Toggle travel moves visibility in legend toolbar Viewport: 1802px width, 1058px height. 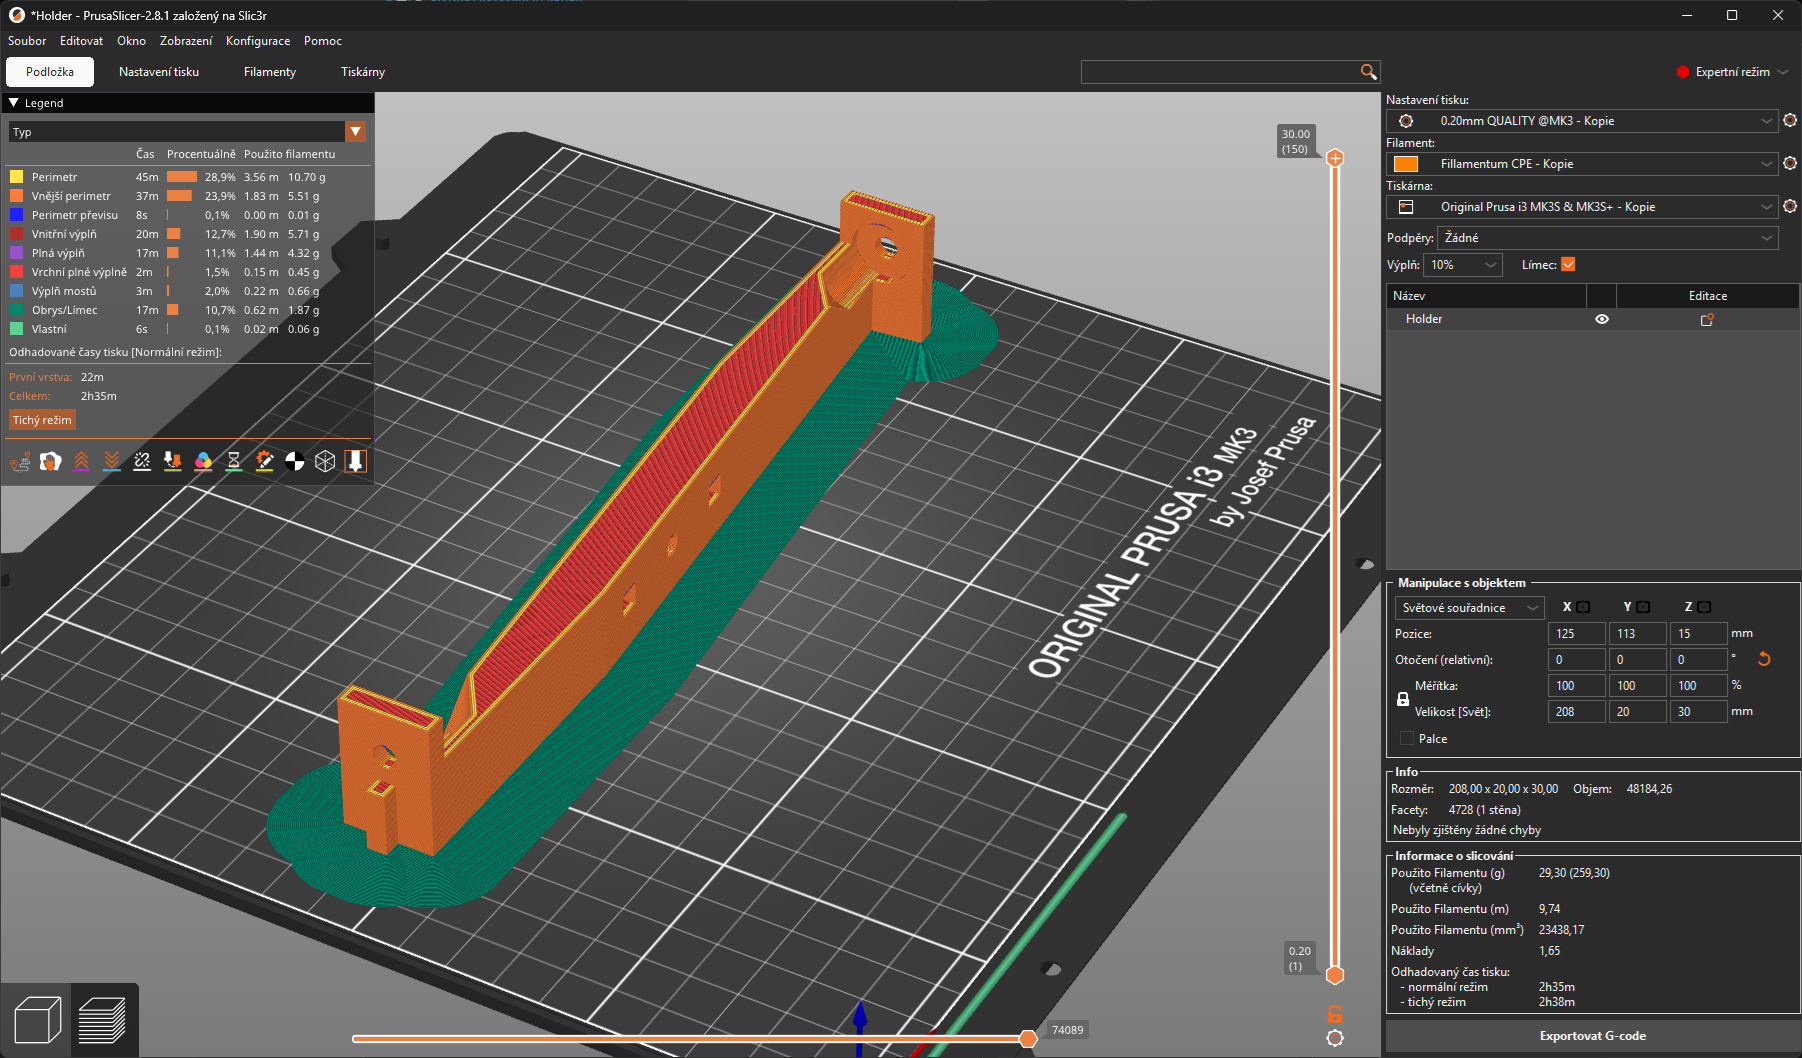coord(20,461)
